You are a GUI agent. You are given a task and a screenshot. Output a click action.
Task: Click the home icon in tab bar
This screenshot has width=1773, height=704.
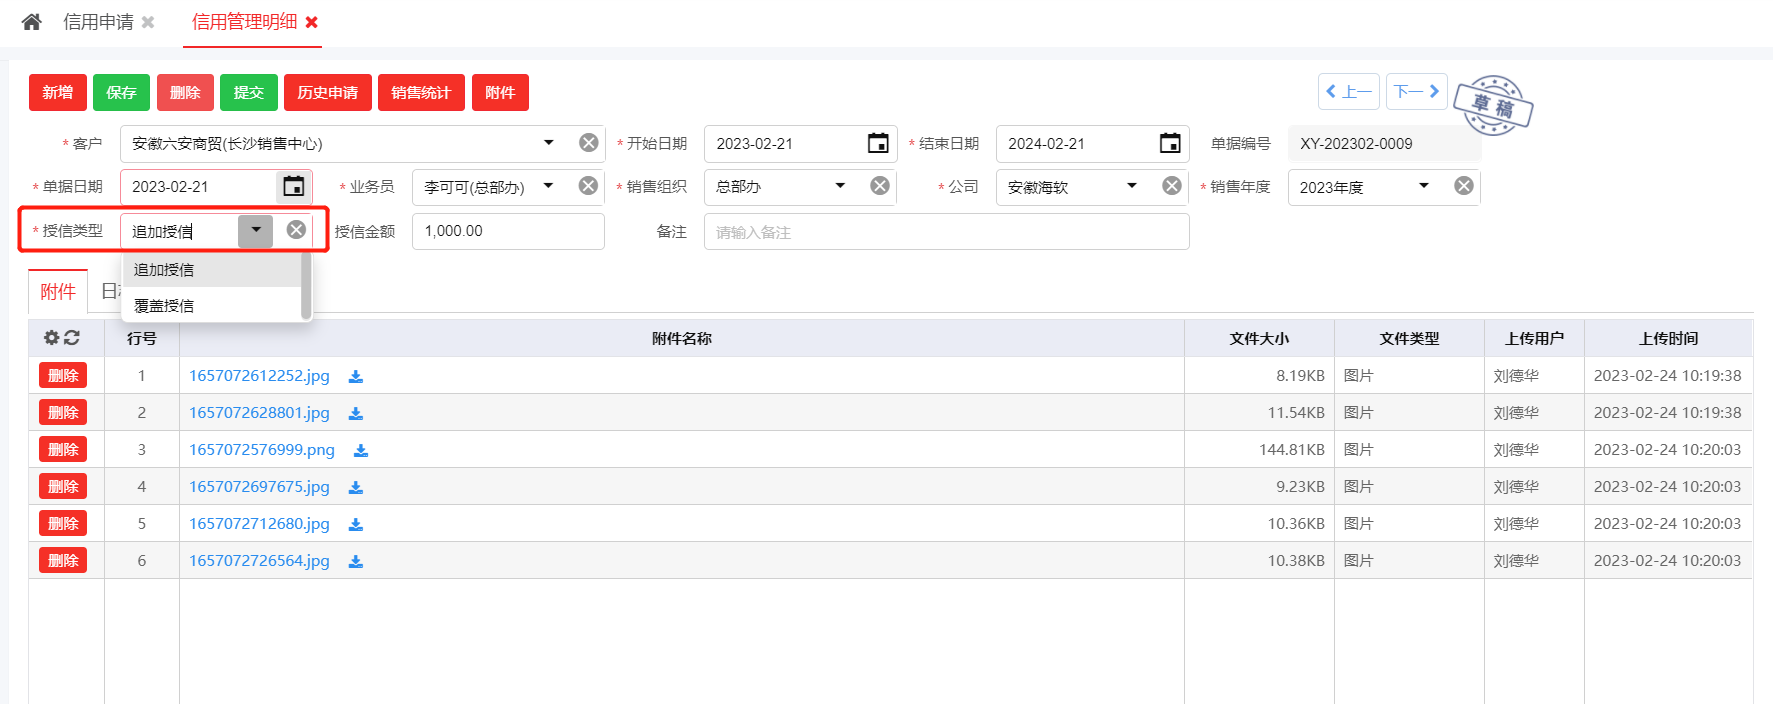click(32, 22)
